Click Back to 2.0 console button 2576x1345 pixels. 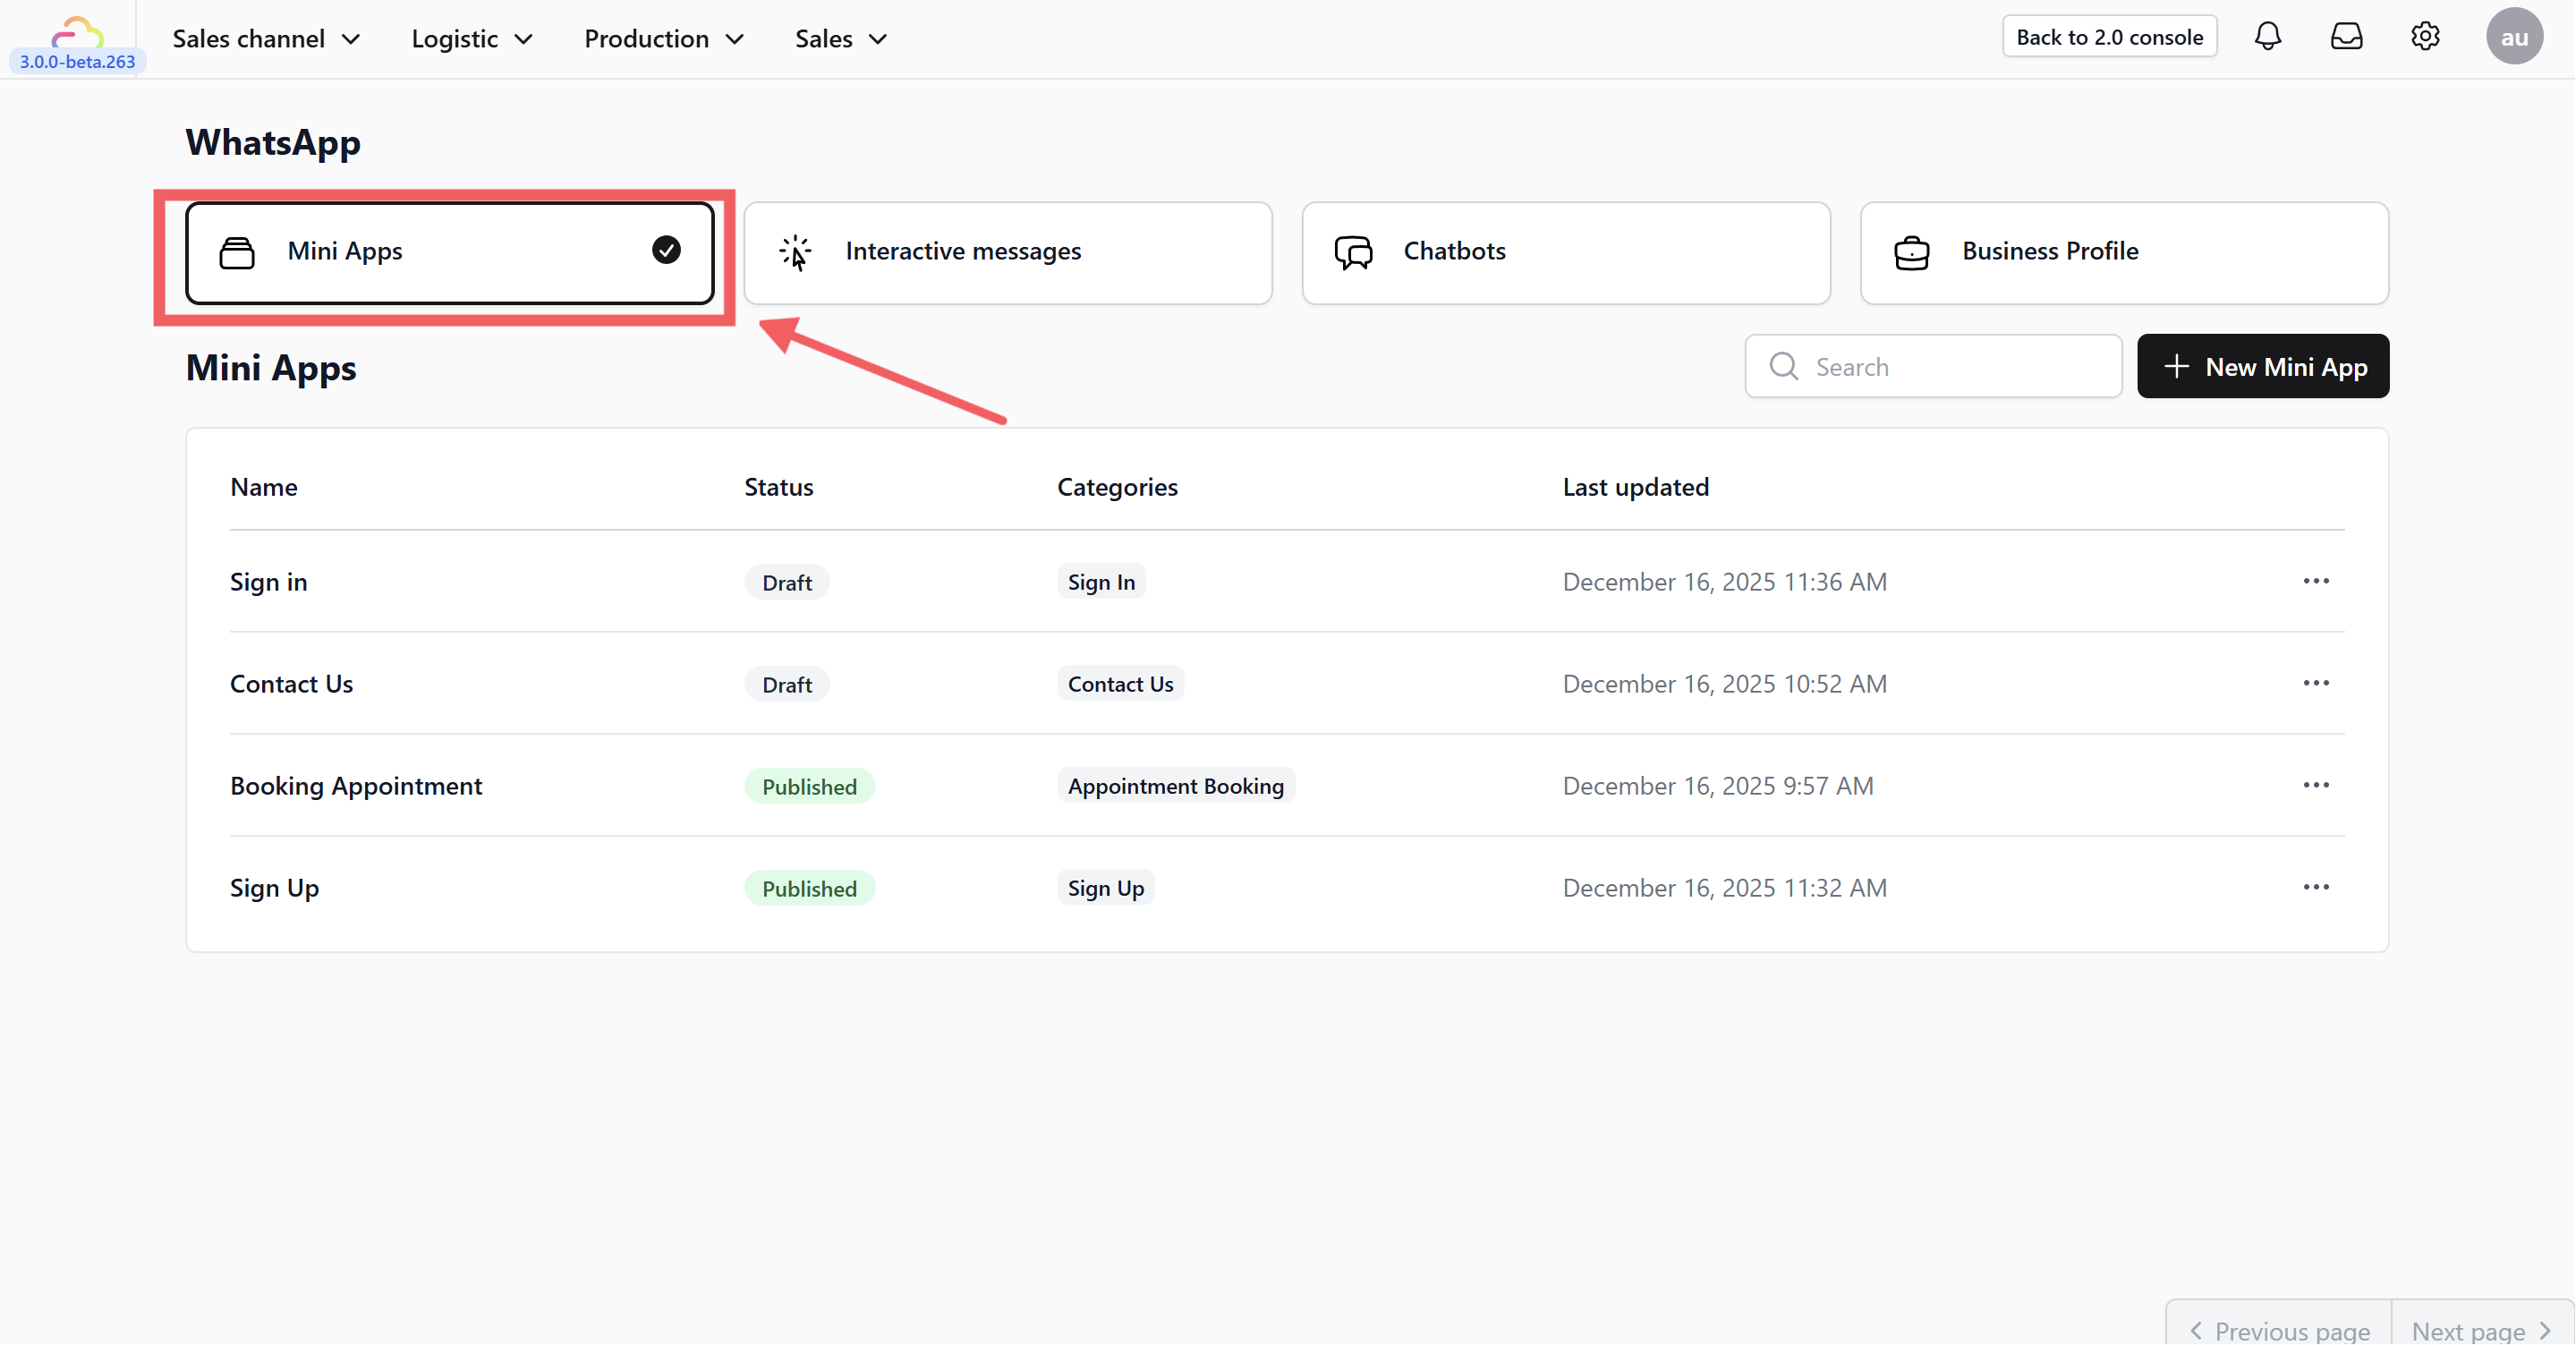(2109, 37)
